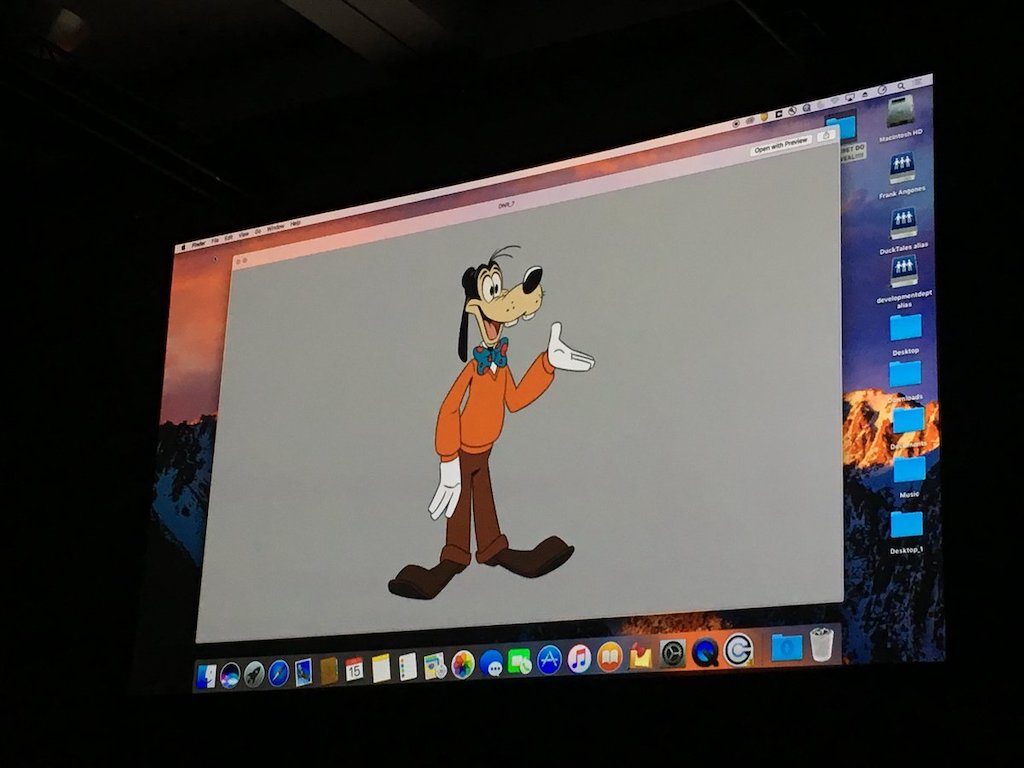Launch Photos app from the Dock
Viewport: 1024px width, 768px height.
[463, 664]
